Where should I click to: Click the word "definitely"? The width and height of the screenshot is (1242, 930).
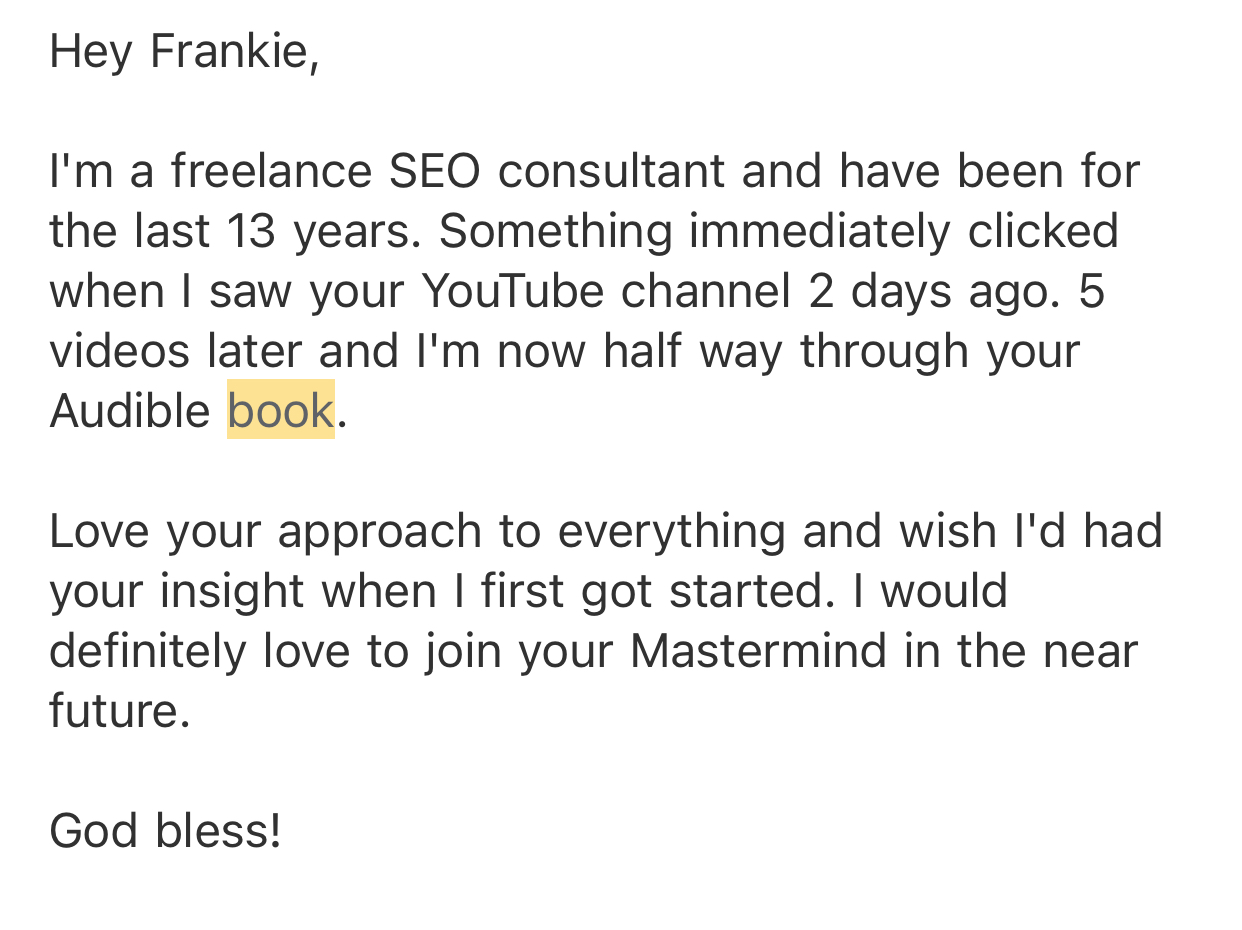[x=148, y=651]
